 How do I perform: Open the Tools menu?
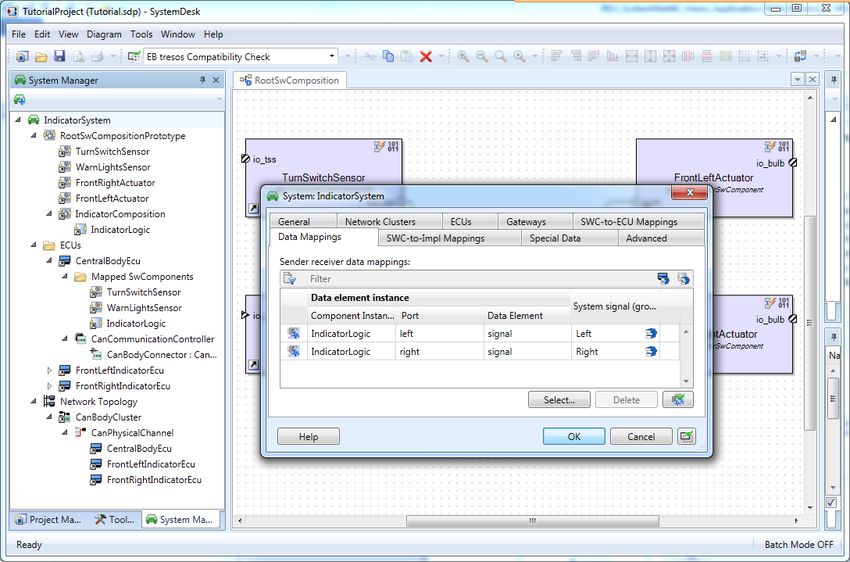[141, 34]
